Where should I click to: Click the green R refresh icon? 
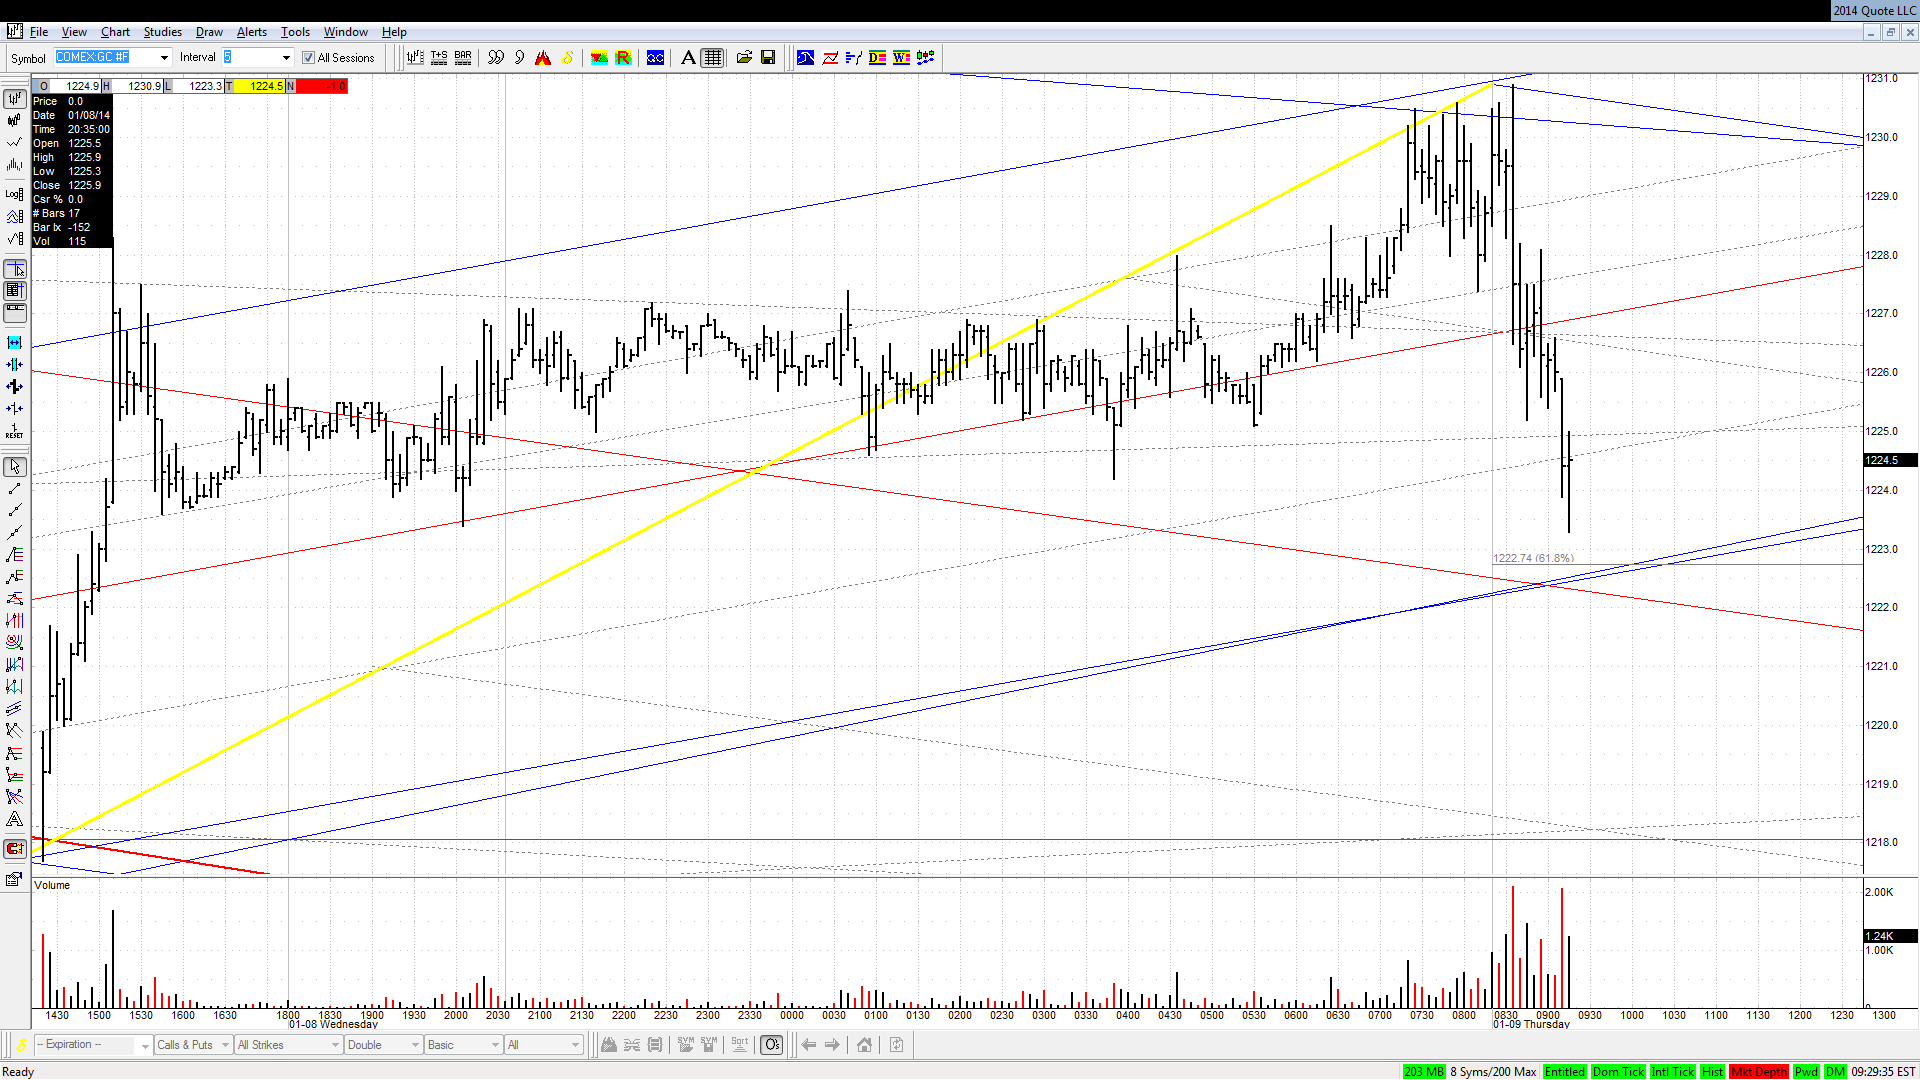623,58
